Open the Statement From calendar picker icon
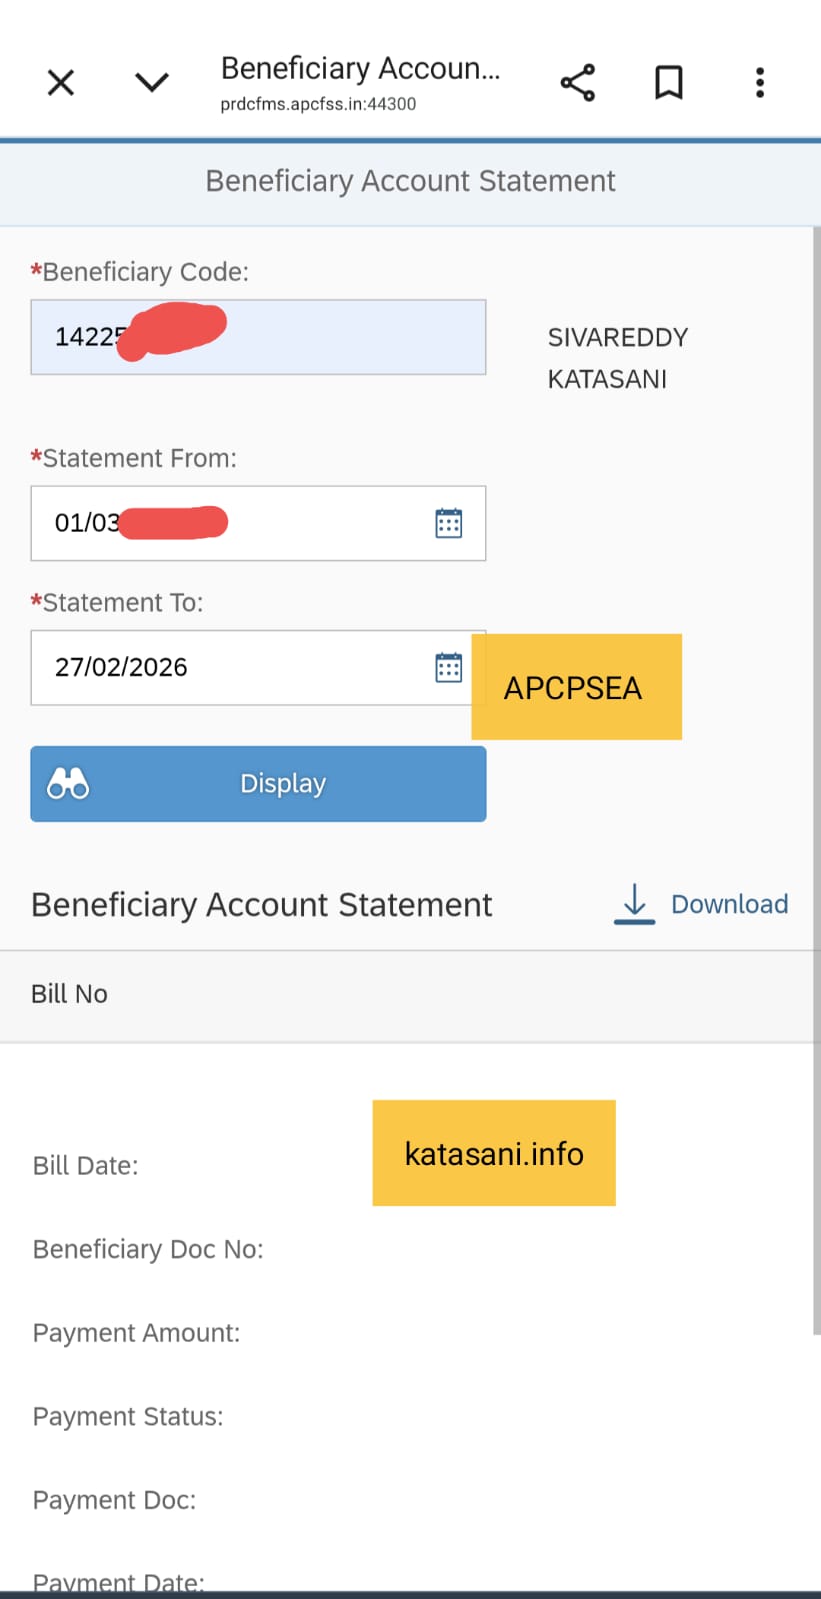This screenshot has height=1599, width=821. (x=448, y=523)
